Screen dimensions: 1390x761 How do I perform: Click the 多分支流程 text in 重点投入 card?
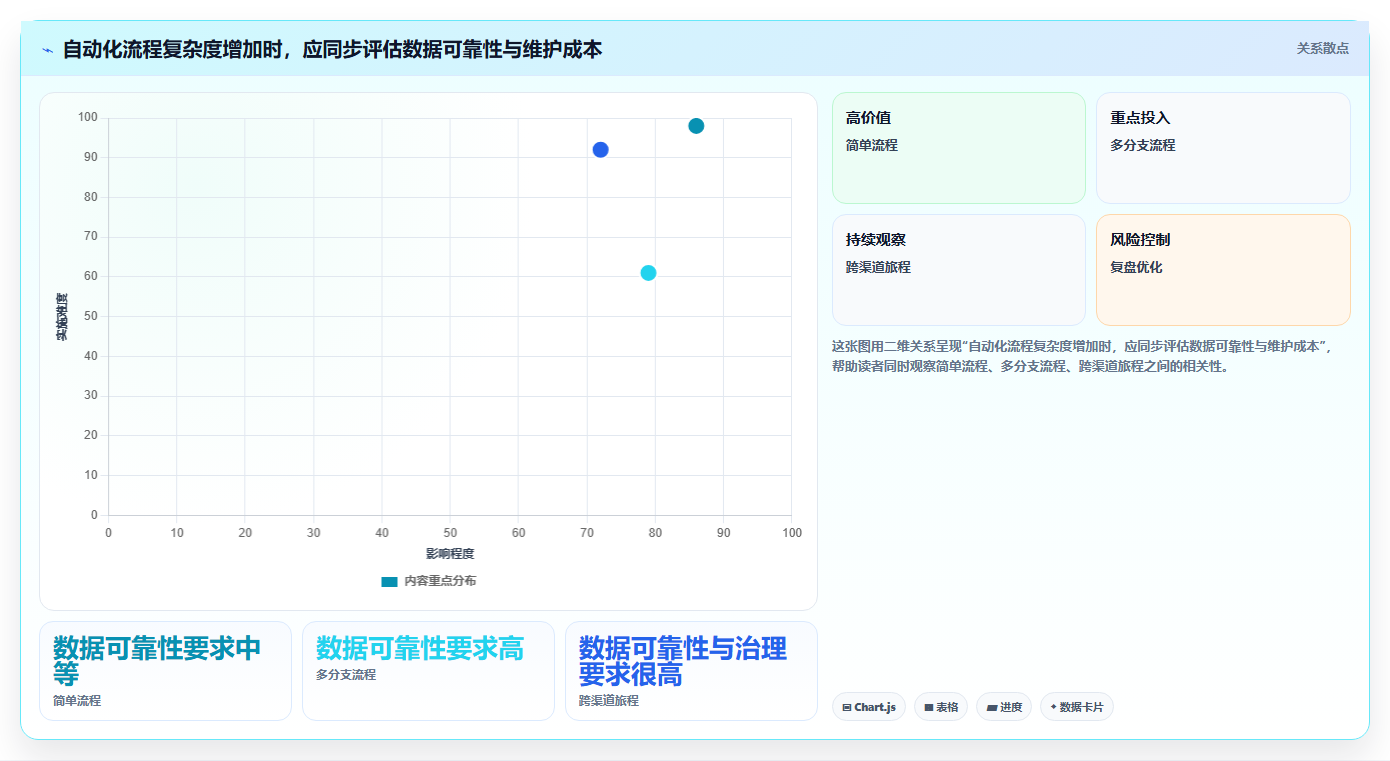(x=1143, y=146)
